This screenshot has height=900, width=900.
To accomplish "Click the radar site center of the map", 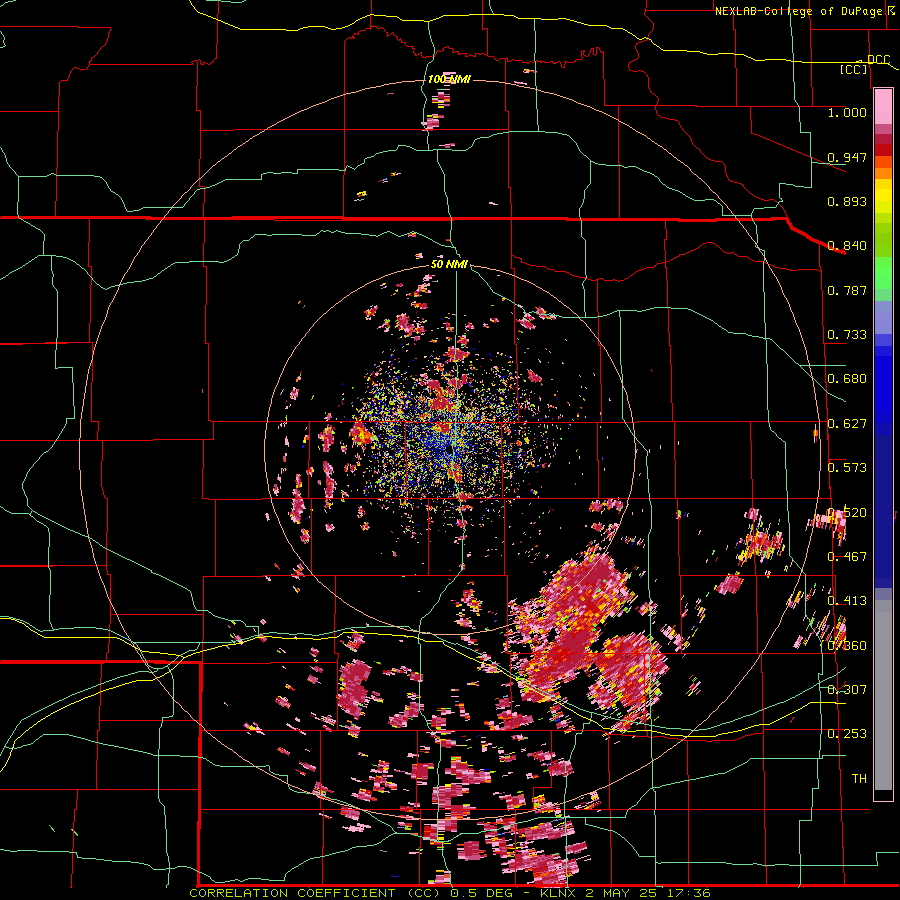I will tap(449, 451).
